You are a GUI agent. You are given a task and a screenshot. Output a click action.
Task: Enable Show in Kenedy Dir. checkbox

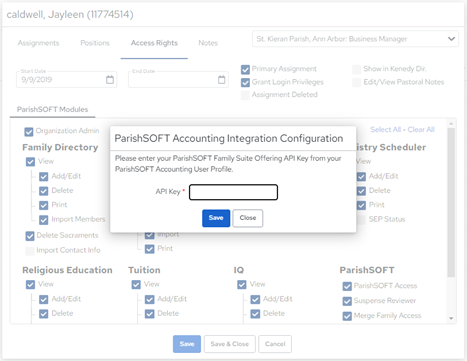pyautogui.click(x=357, y=69)
